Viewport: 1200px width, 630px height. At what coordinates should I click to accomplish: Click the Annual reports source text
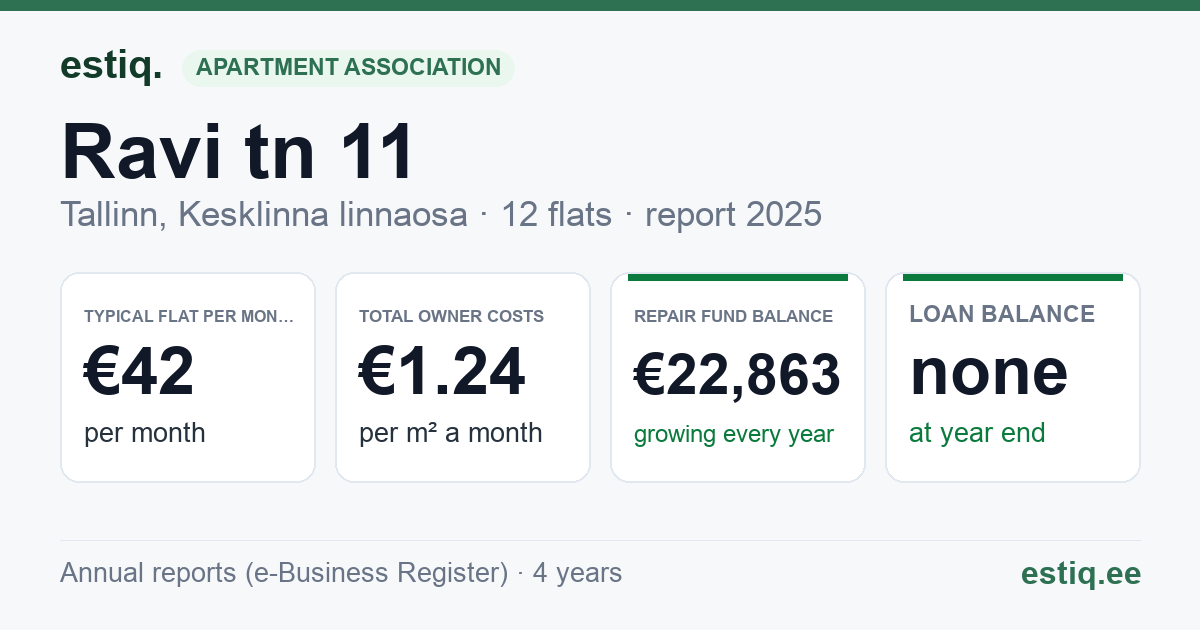pyautogui.click(x=341, y=573)
